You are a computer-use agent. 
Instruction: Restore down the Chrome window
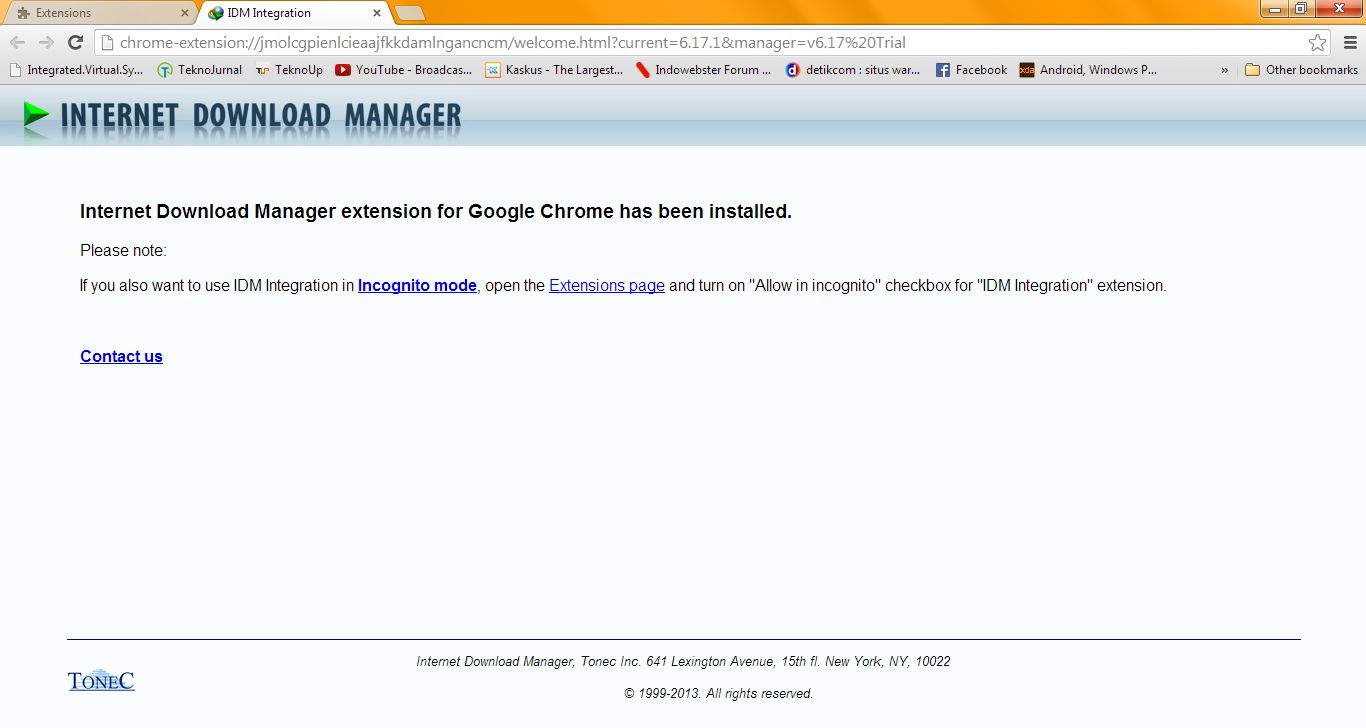1300,9
